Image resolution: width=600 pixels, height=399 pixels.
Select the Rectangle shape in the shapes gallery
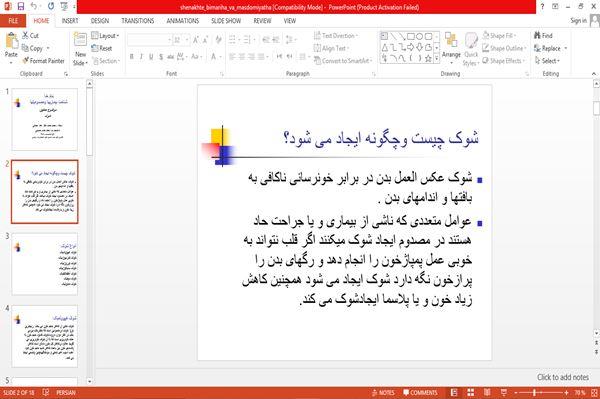pyautogui.click(x=411, y=36)
